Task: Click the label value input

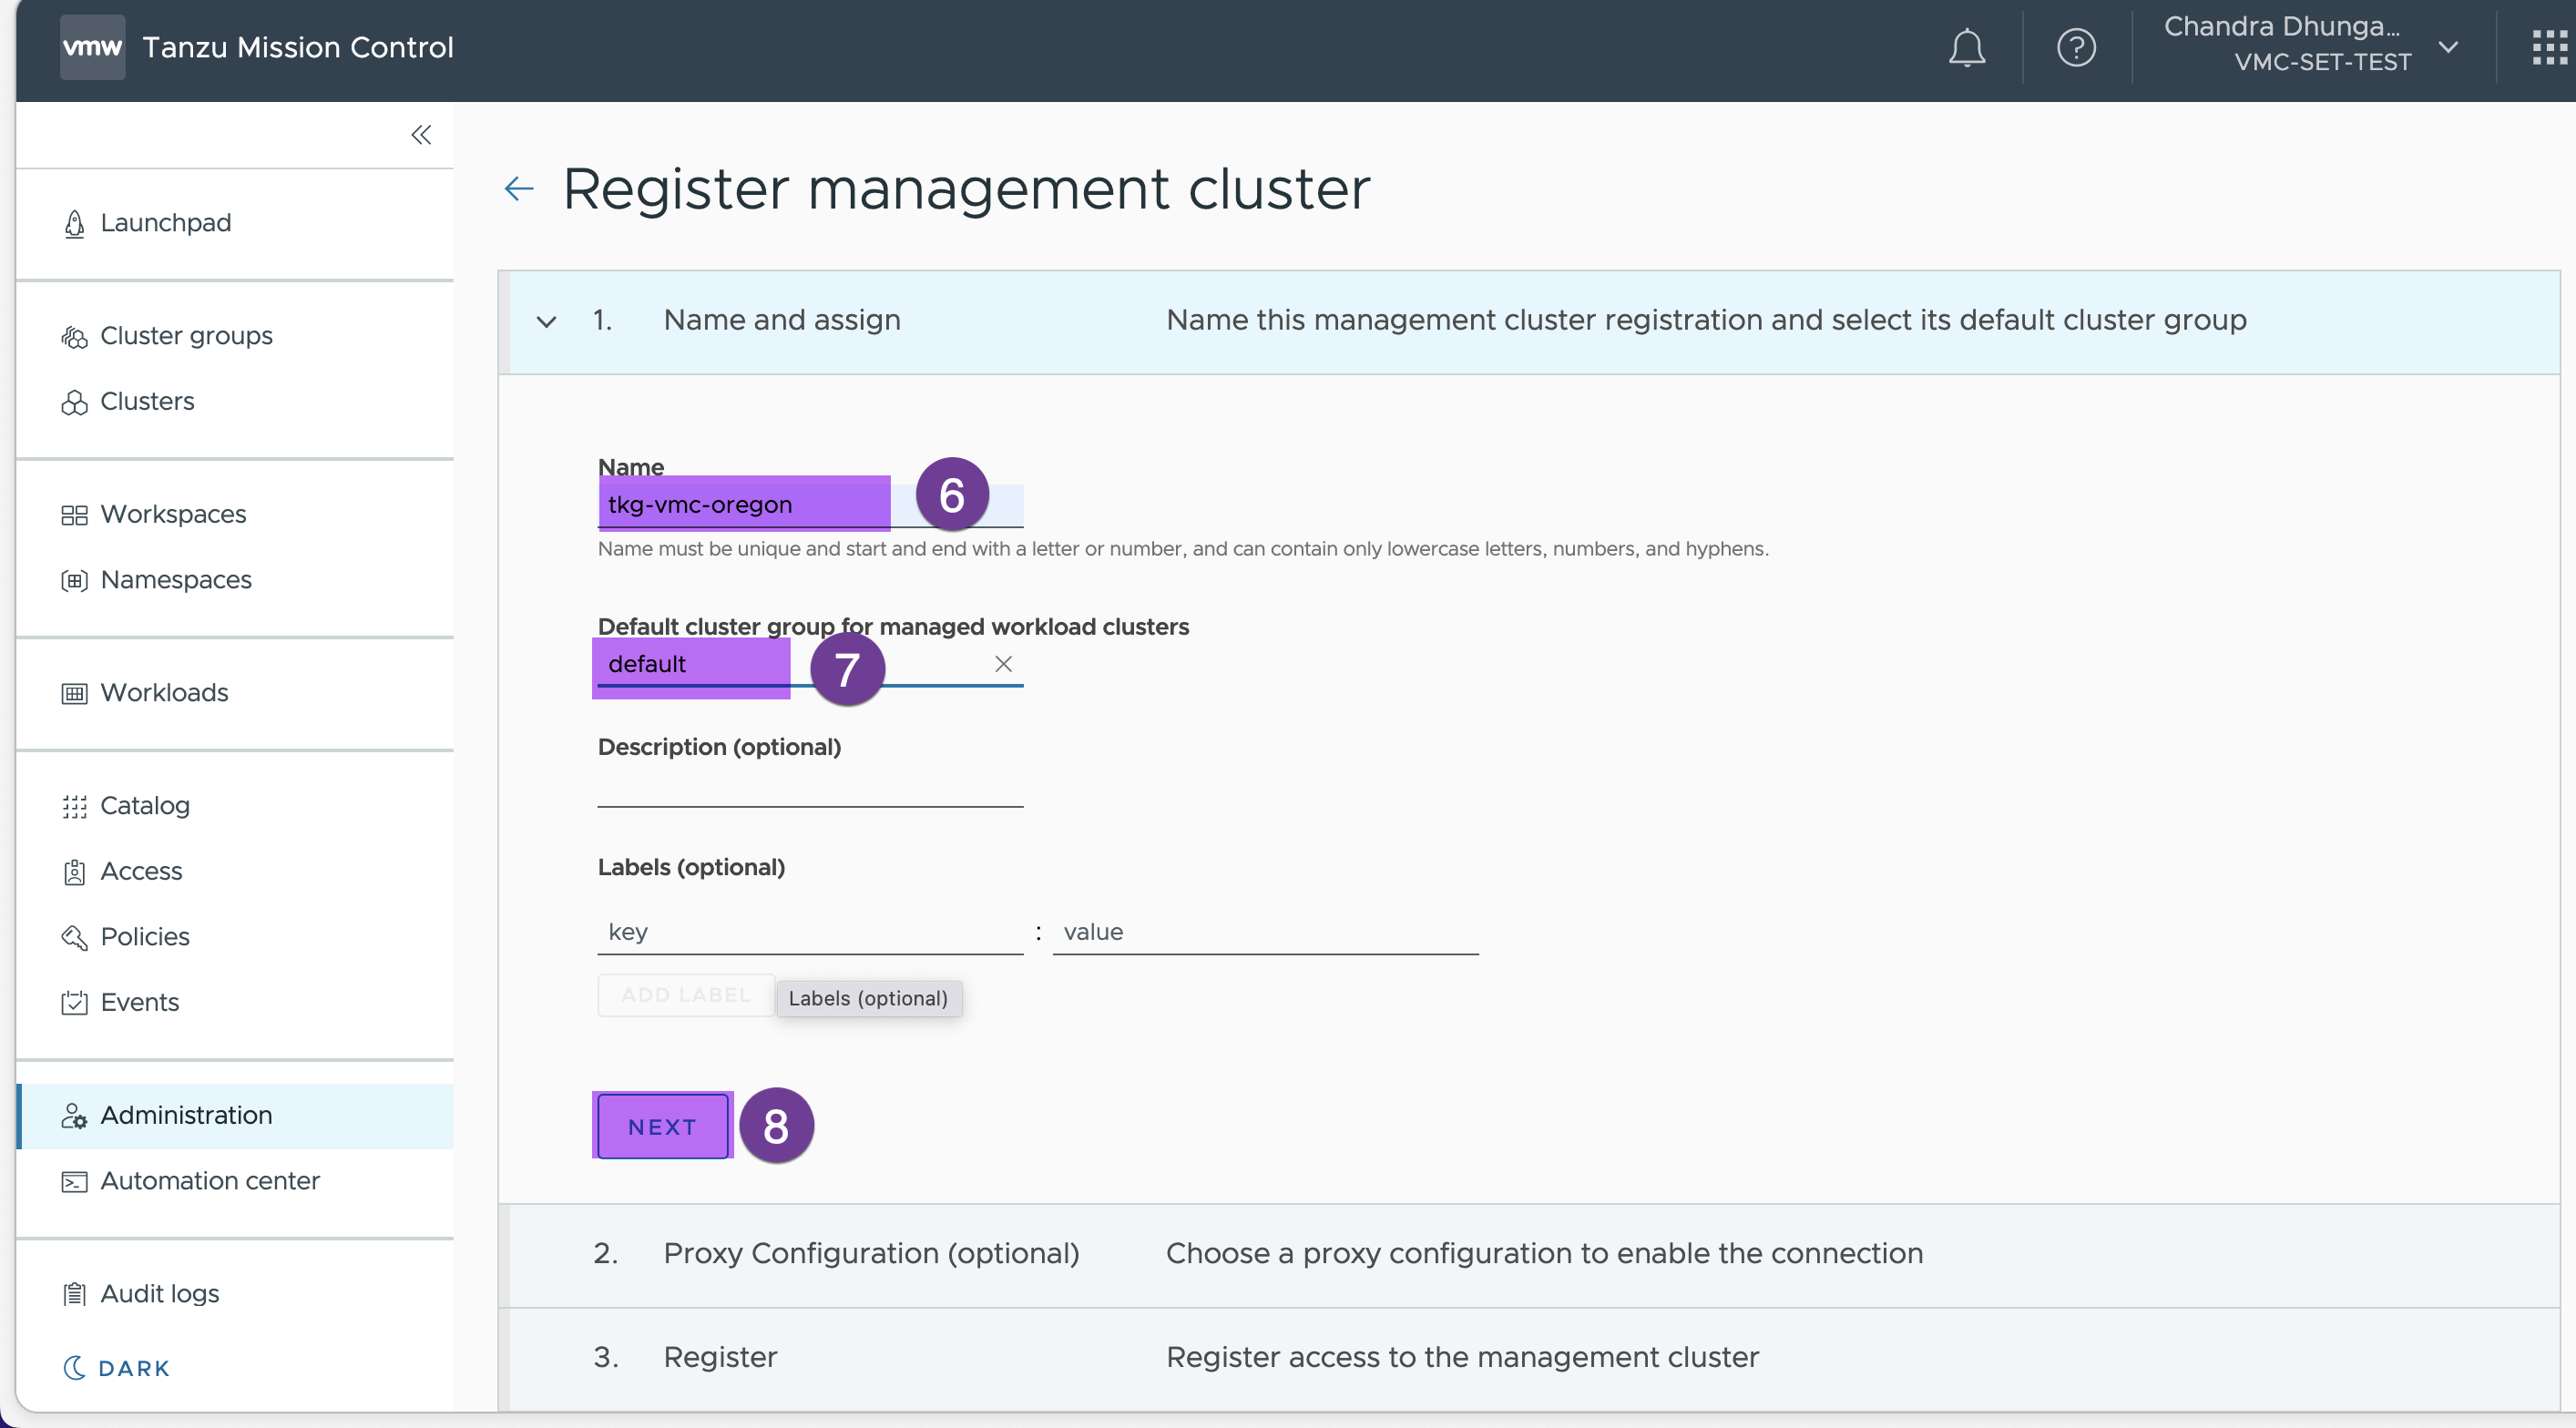Action: pos(1265,932)
